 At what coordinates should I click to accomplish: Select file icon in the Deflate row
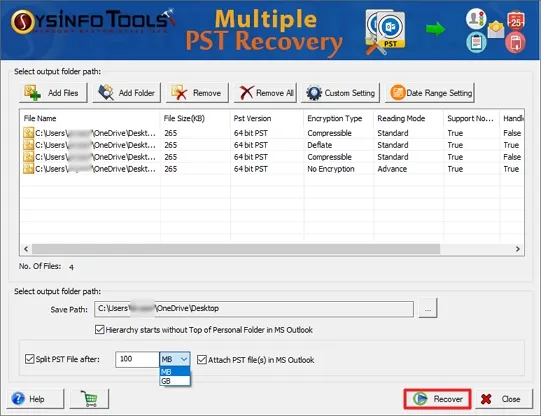pyautogui.click(x=28, y=145)
